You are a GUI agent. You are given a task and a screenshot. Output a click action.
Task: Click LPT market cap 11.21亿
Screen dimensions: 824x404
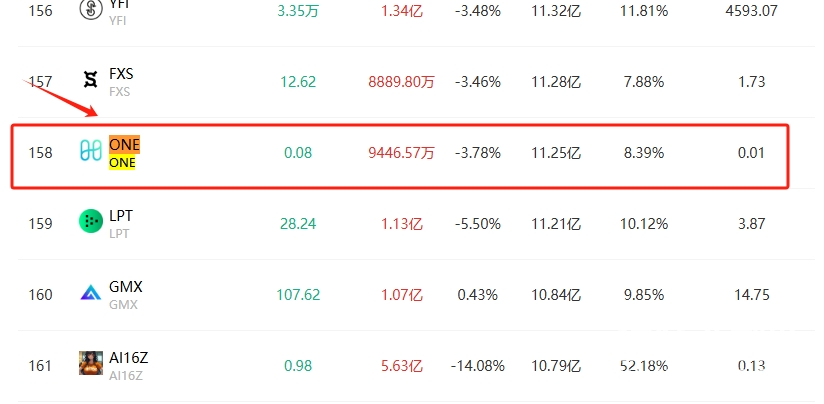click(x=556, y=224)
